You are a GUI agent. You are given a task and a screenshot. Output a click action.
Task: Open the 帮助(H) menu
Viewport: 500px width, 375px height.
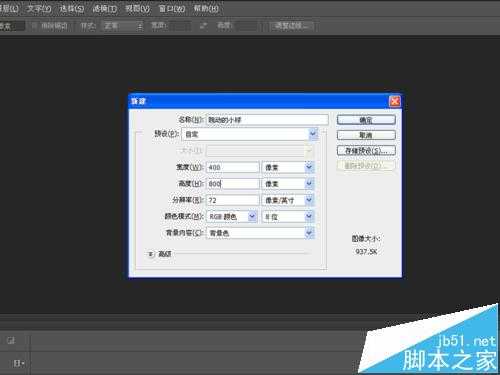(206, 8)
